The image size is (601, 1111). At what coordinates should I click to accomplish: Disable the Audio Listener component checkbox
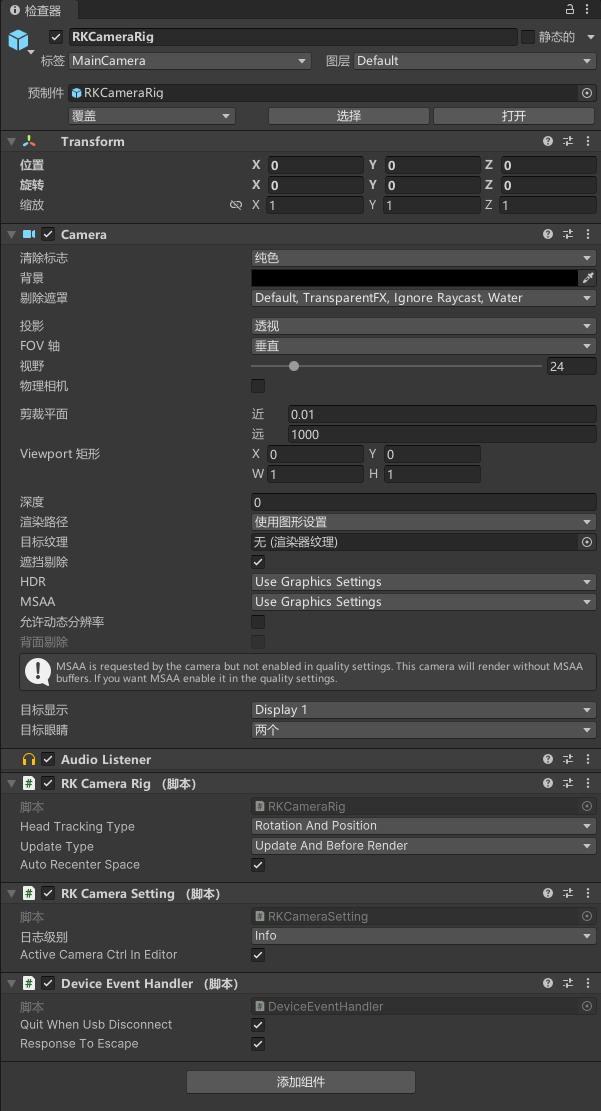(x=48, y=759)
